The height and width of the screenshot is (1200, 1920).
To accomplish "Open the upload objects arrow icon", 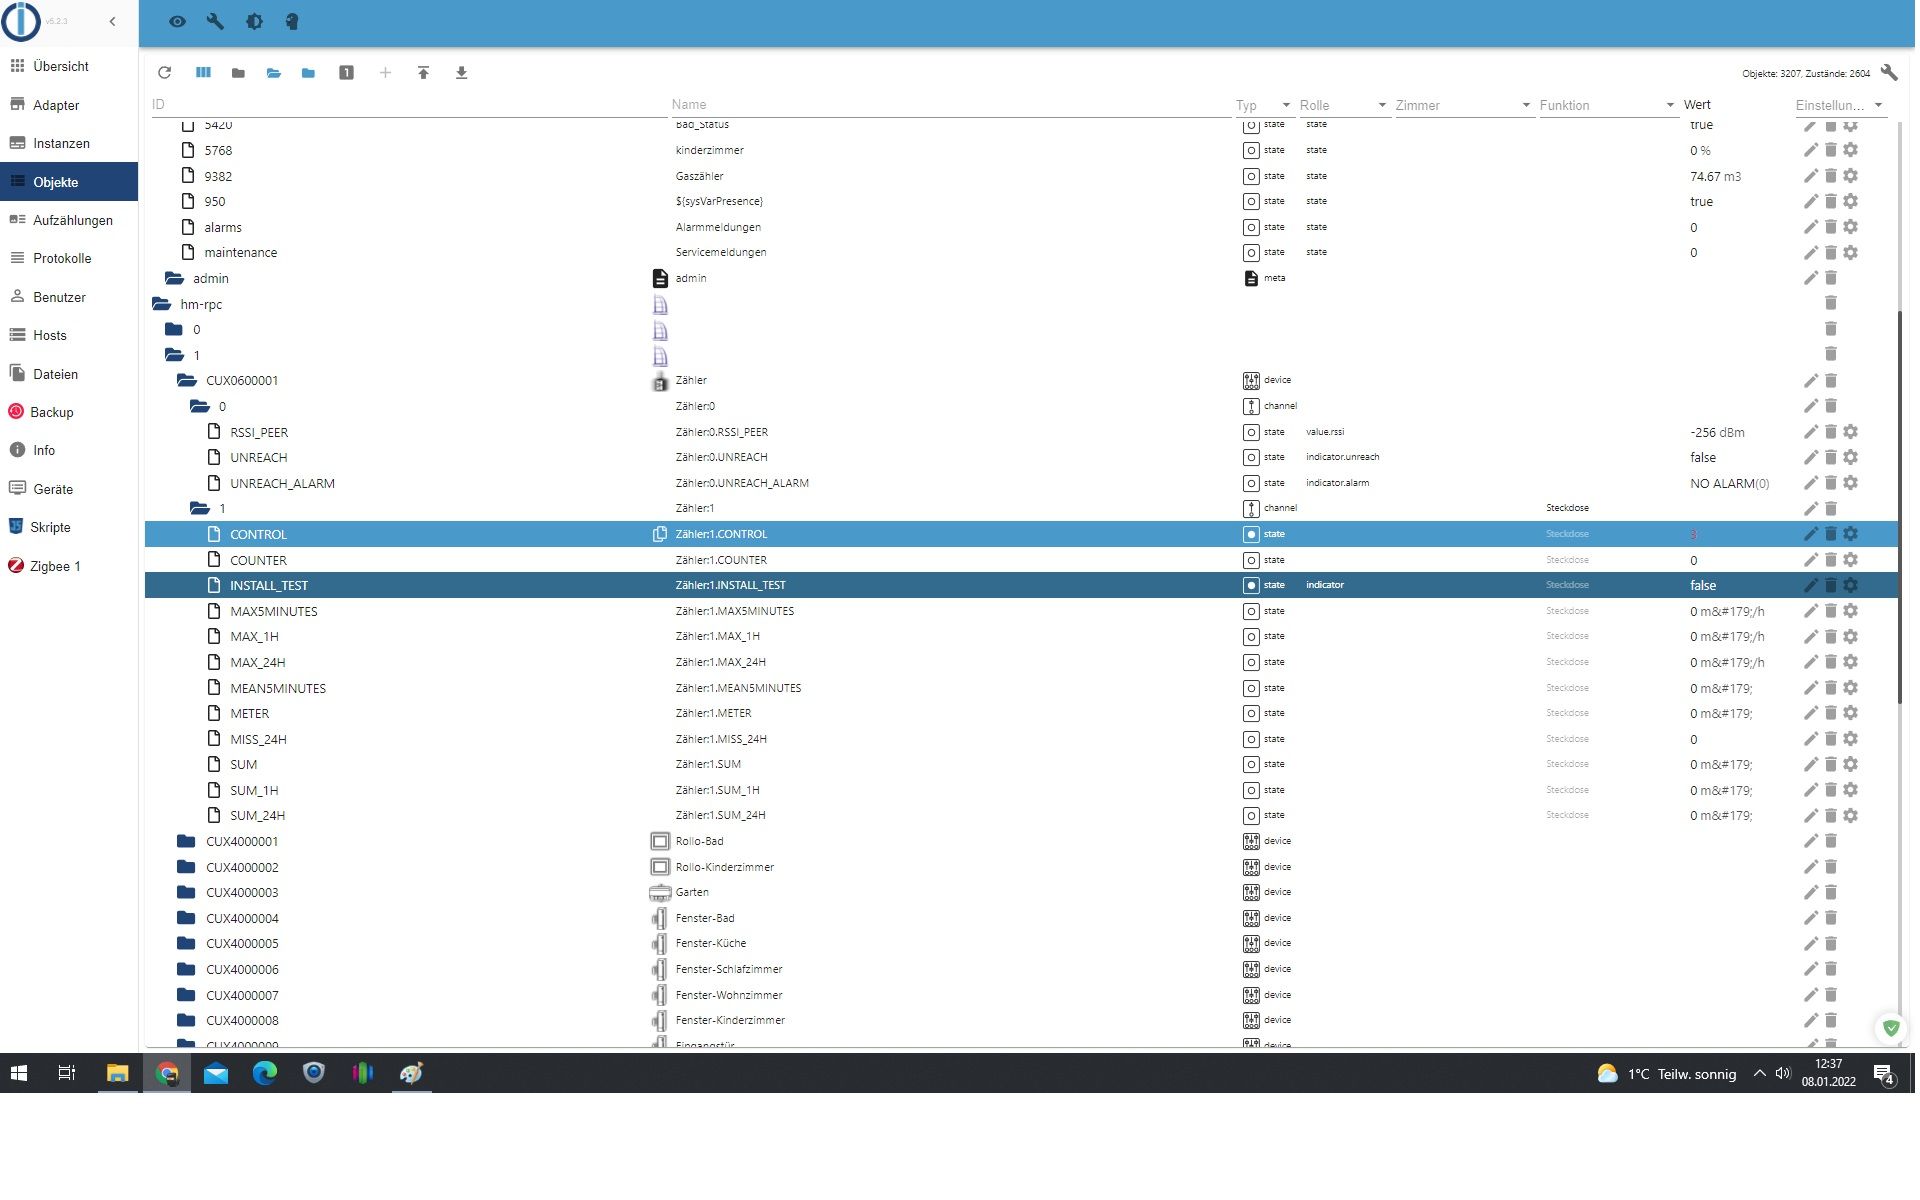I will click(423, 73).
